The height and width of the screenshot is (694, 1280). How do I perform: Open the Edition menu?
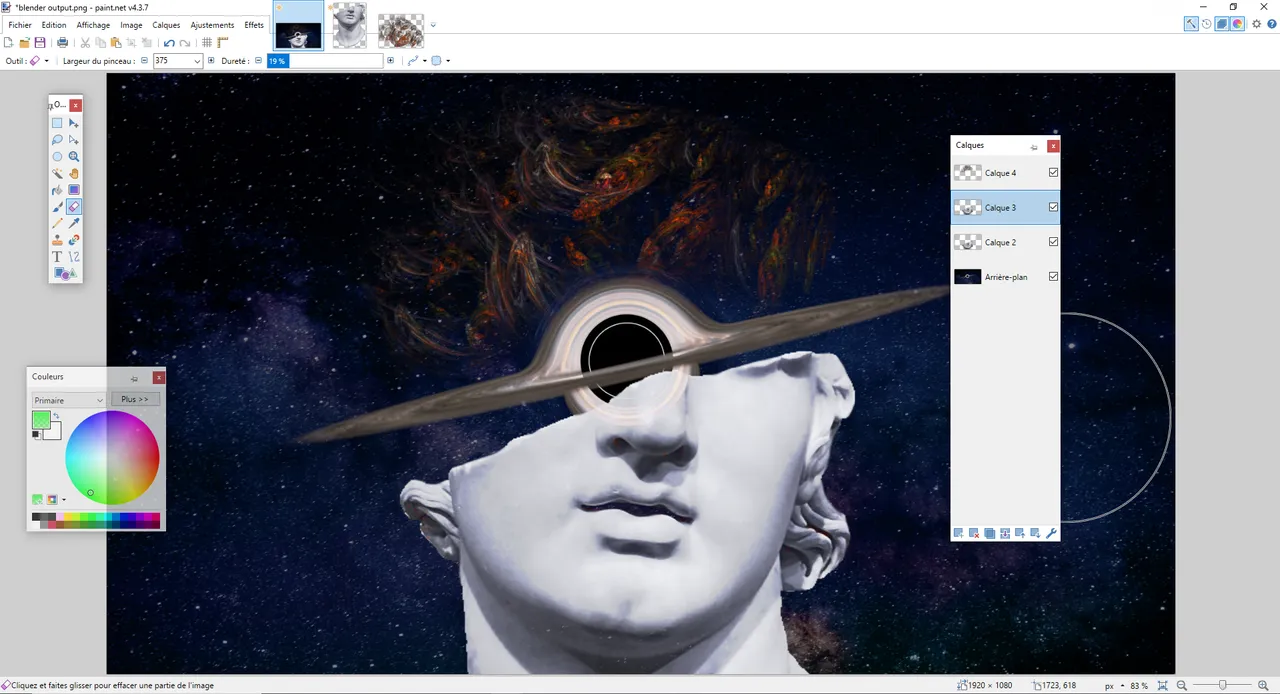pos(54,25)
